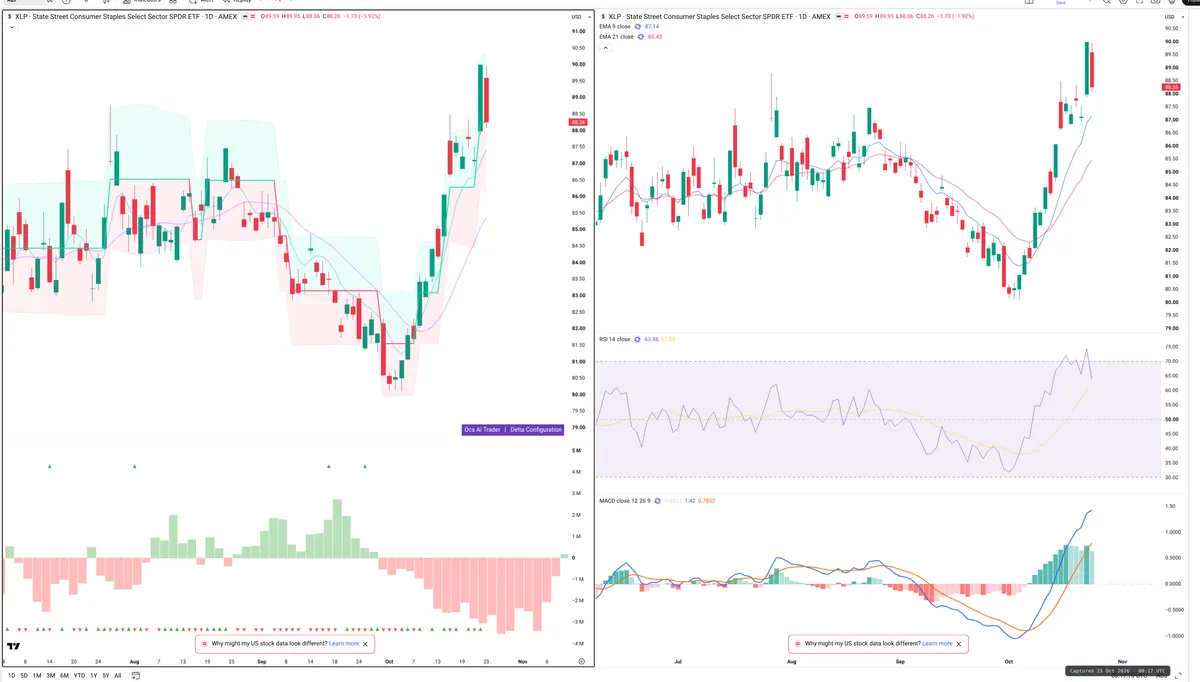Click flag icon on left chart data notice
The height and width of the screenshot is (682, 1200).
[205, 644]
